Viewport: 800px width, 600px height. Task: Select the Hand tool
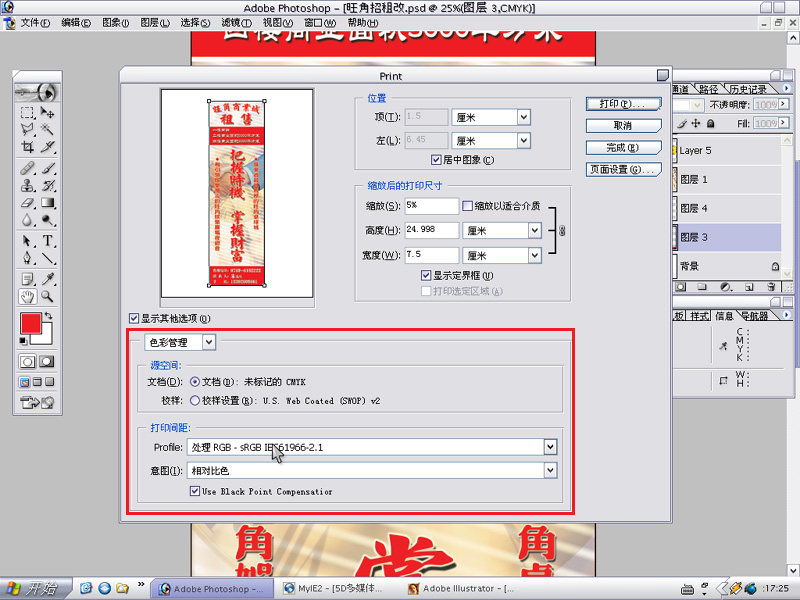(27, 296)
